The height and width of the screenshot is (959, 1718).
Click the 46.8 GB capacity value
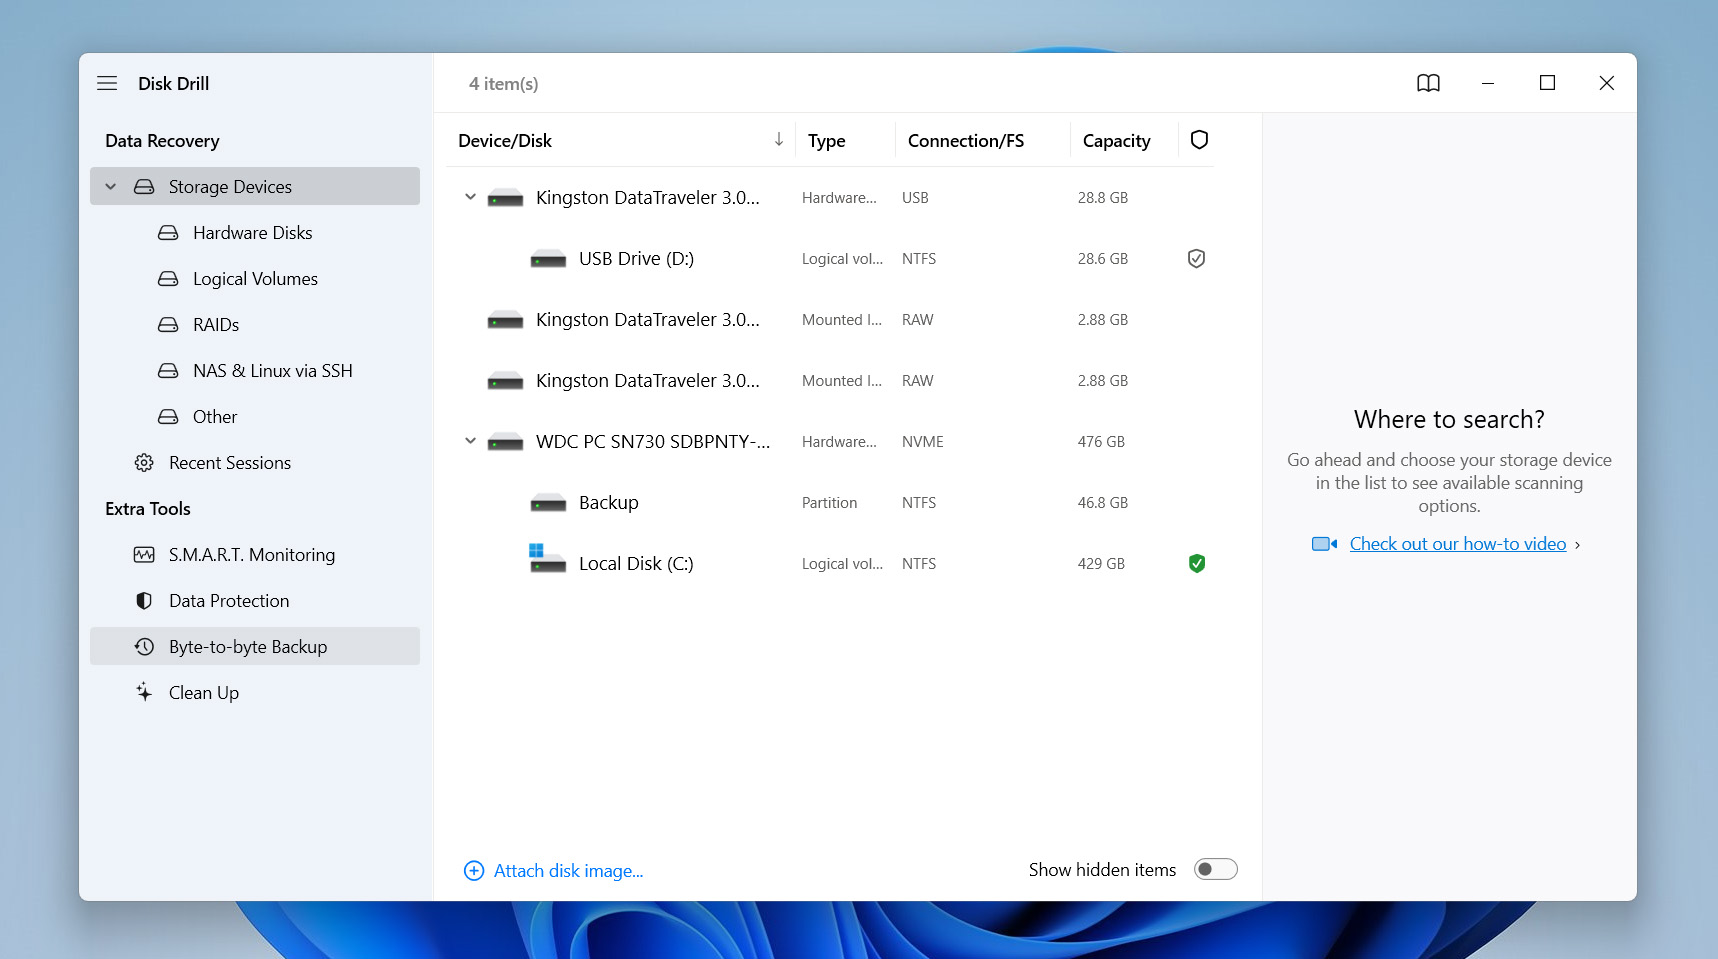coord(1103,503)
